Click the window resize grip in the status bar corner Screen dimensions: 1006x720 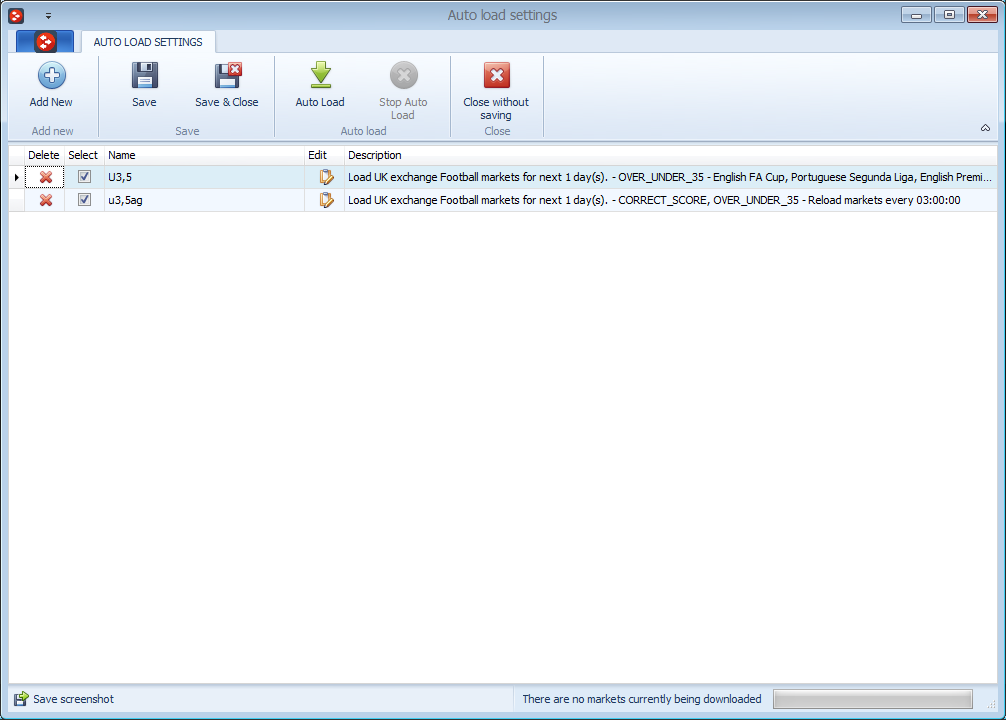(x=991, y=704)
